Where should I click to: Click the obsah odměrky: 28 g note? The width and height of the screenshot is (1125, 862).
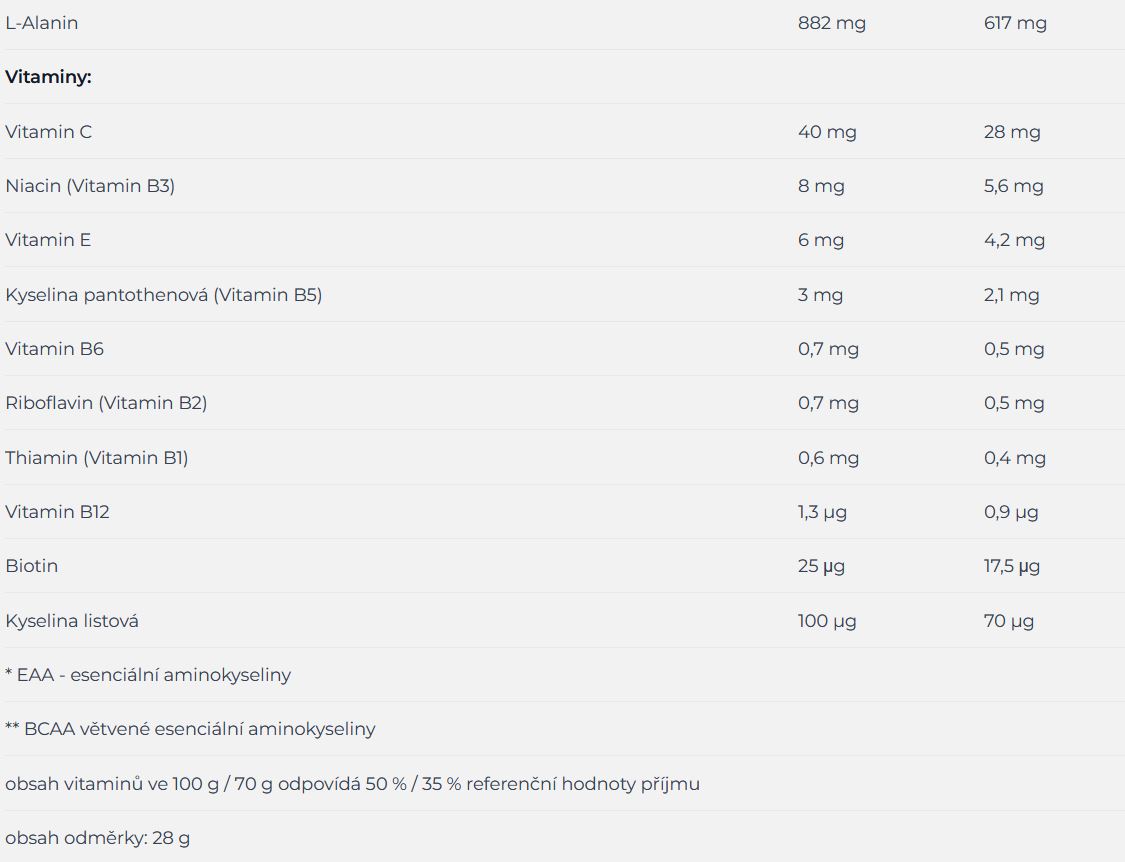point(98,838)
